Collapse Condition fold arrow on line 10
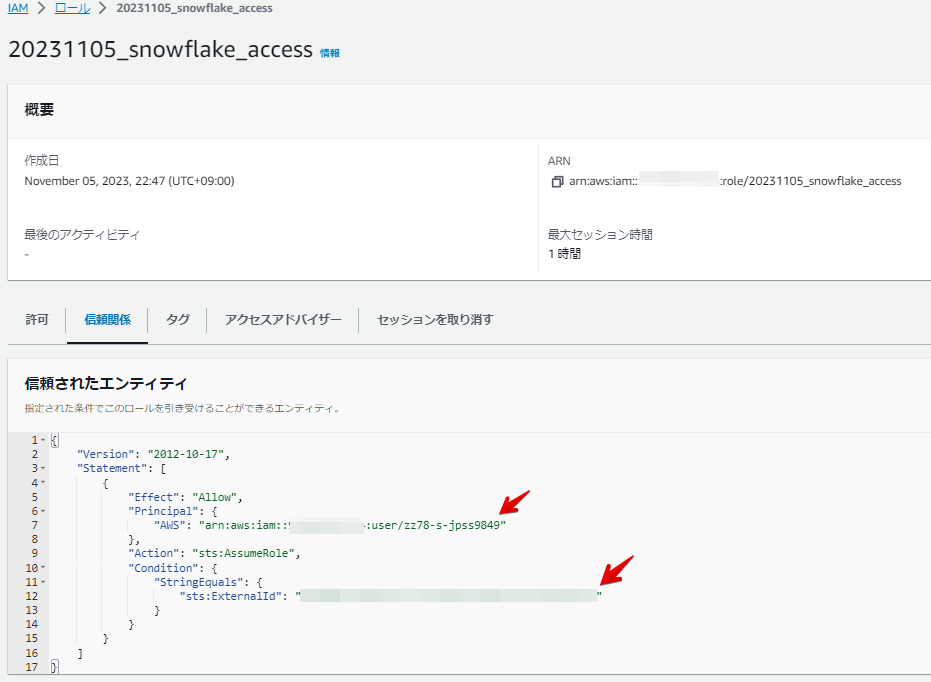This screenshot has width=931, height=682. point(43,568)
